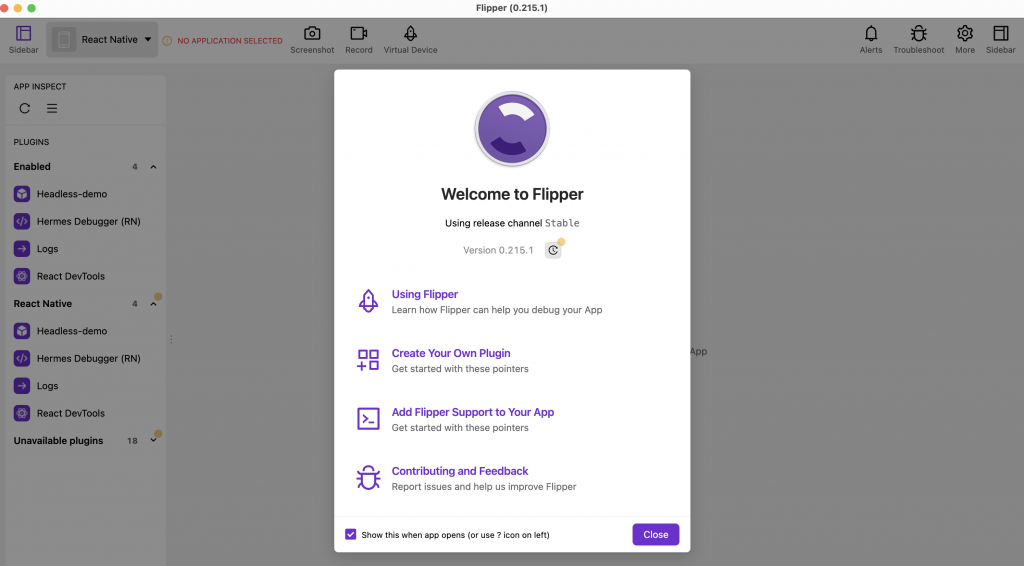Click the changelog clock icon beside version
The height and width of the screenshot is (566, 1024).
tap(553, 250)
